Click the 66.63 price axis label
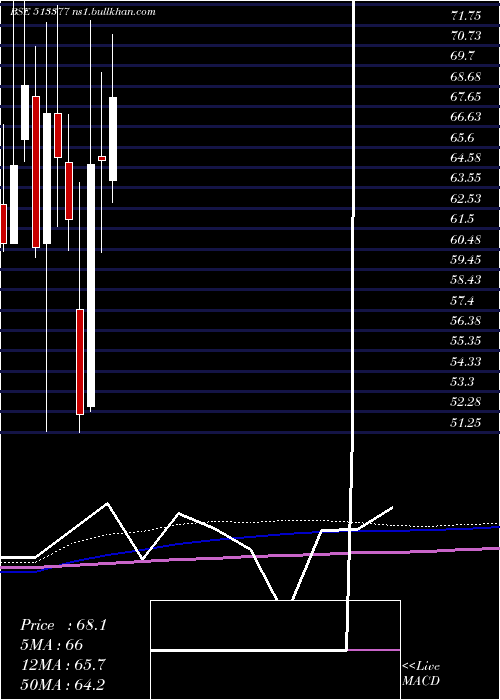The width and height of the screenshot is (500, 700). [466, 117]
